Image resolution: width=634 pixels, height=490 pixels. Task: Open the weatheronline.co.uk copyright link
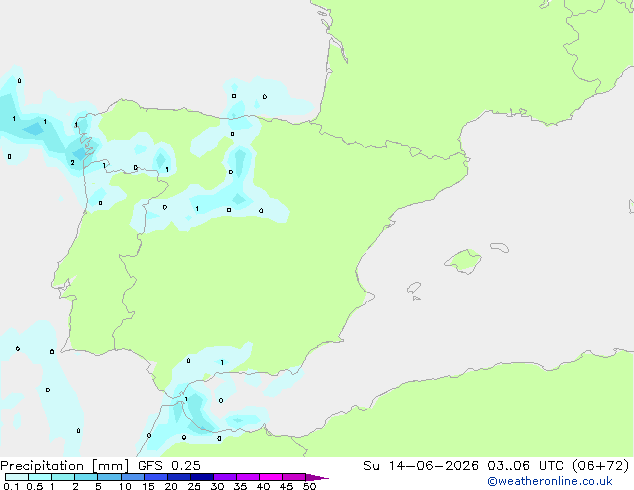(550, 481)
